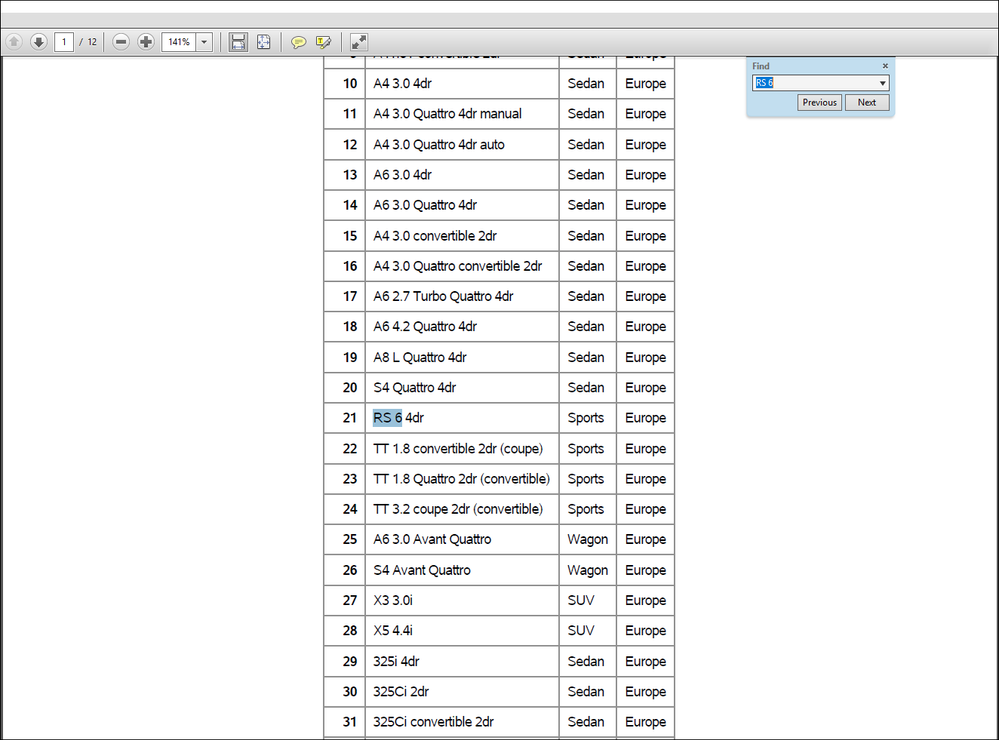This screenshot has width=999, height=740.
Task: Click Next in Find panel
Action: [866, 103]
